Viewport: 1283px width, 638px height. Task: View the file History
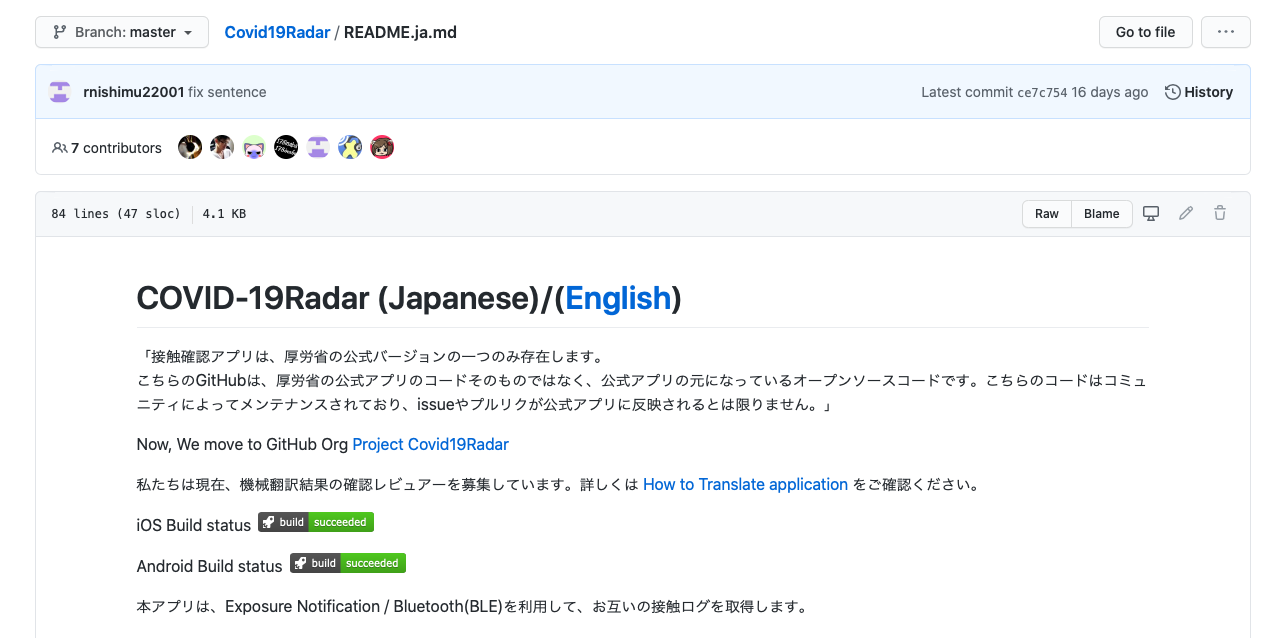(x=1199, y=92)
